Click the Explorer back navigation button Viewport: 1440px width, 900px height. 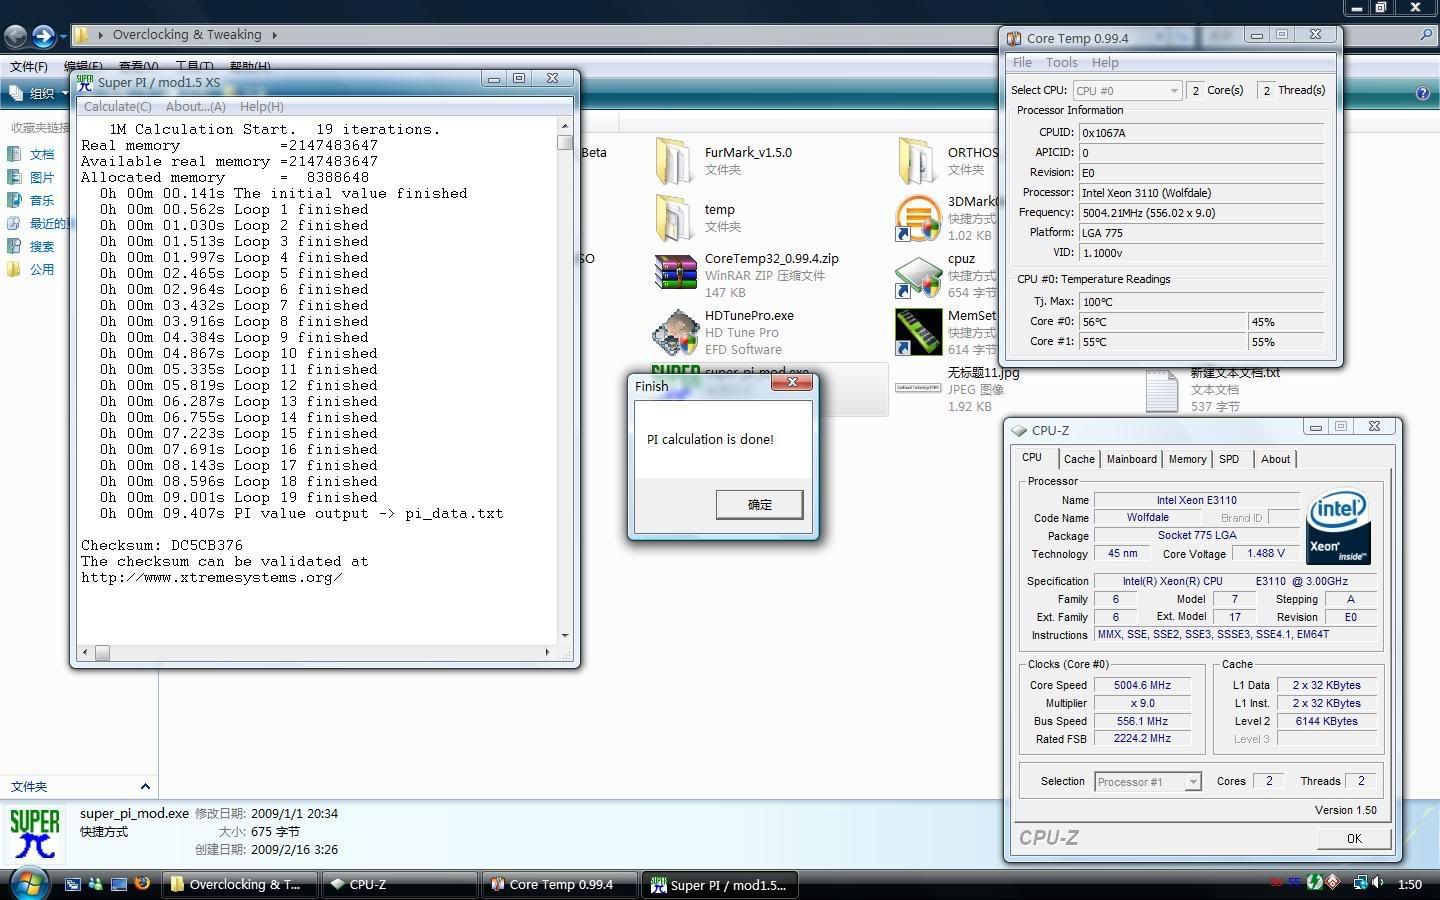(15, 37)
